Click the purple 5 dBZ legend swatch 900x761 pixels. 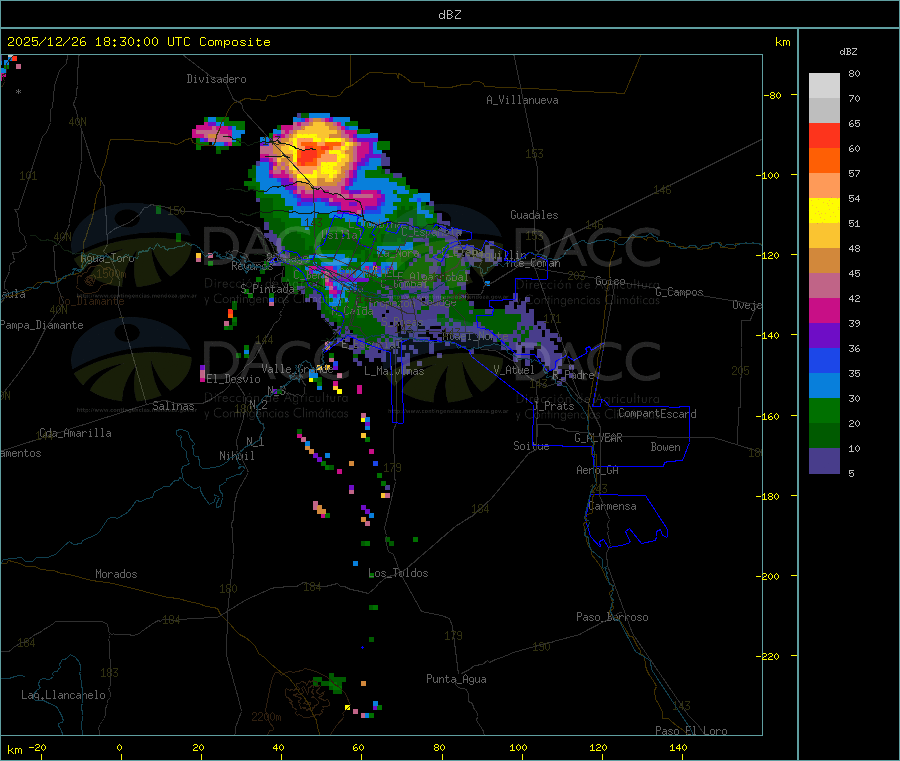pyautogui.click(x=824, y=461)
